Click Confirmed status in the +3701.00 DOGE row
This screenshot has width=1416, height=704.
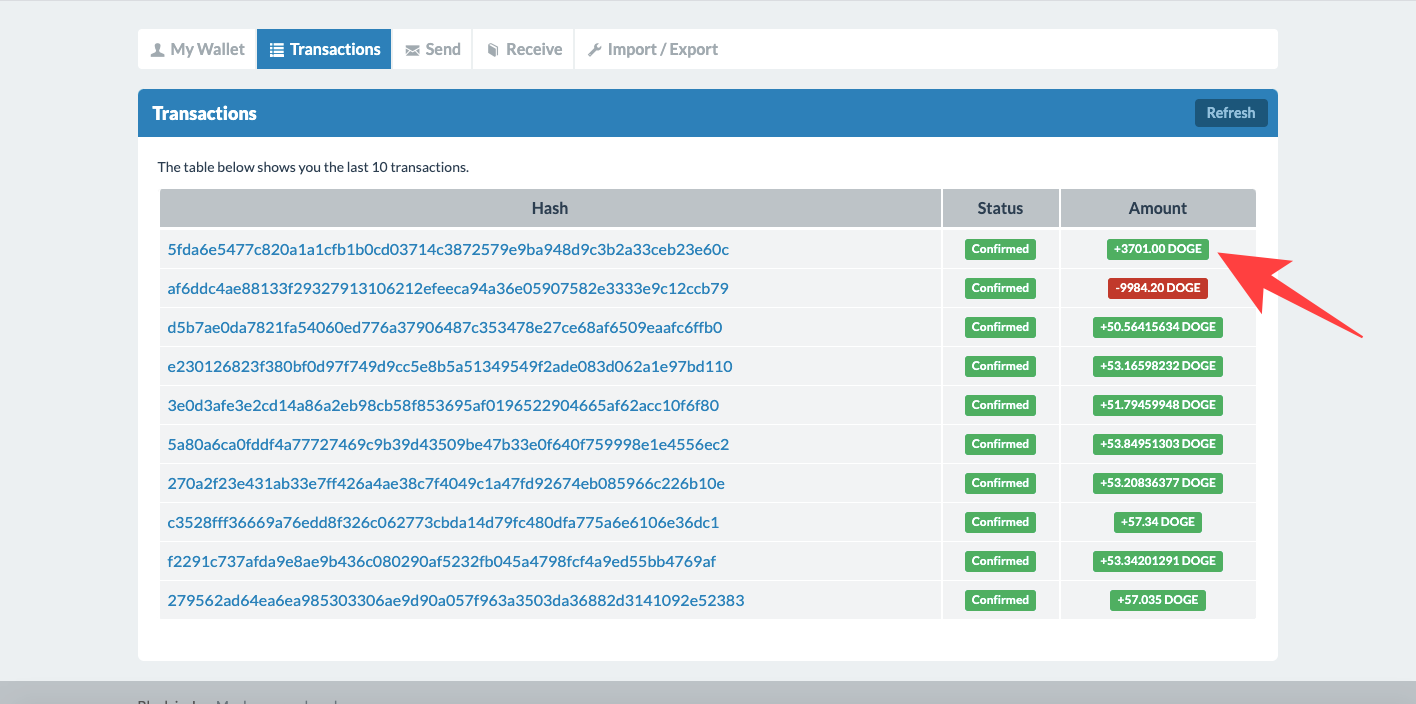1000,249
